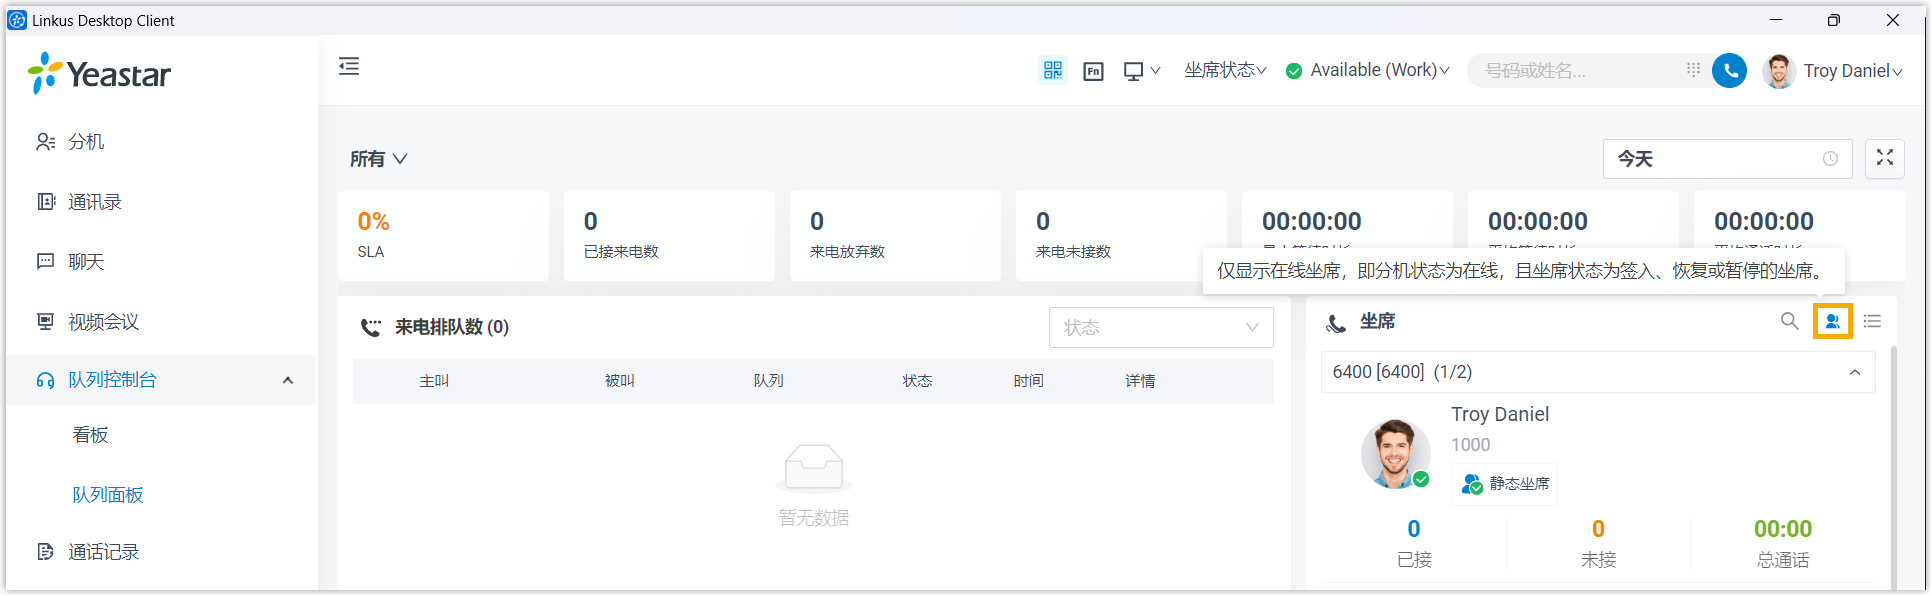
Task: Open the 坐席状态 dropdown
Action: point(1225,70)
